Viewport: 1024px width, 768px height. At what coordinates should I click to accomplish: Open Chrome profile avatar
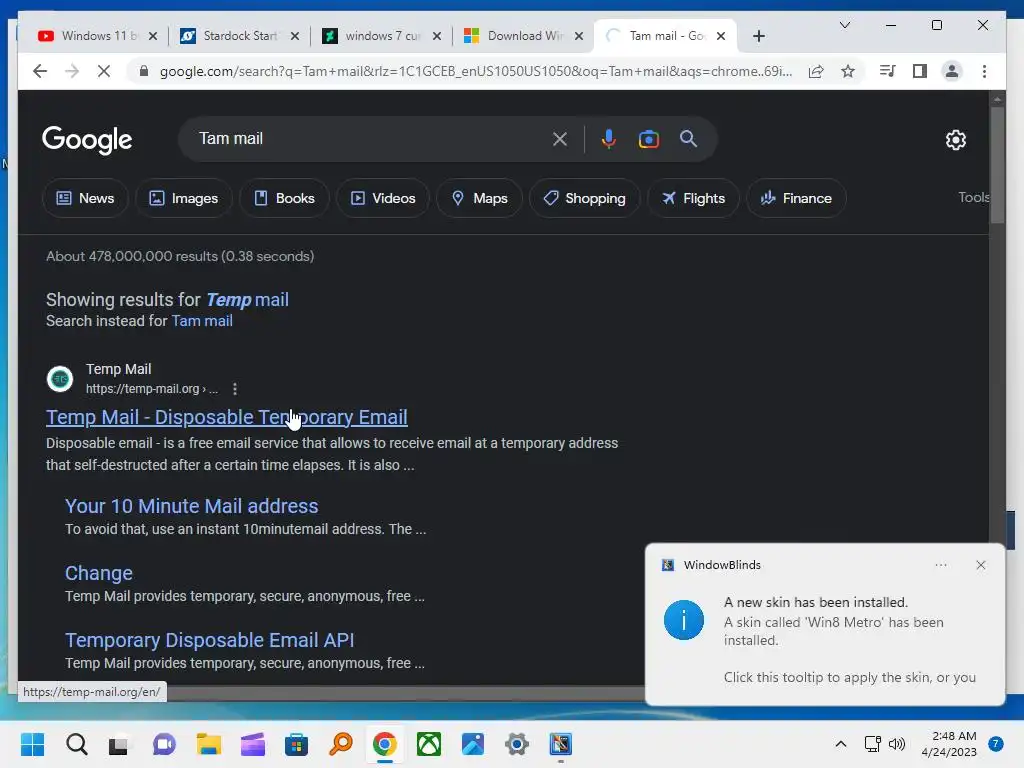952,71
